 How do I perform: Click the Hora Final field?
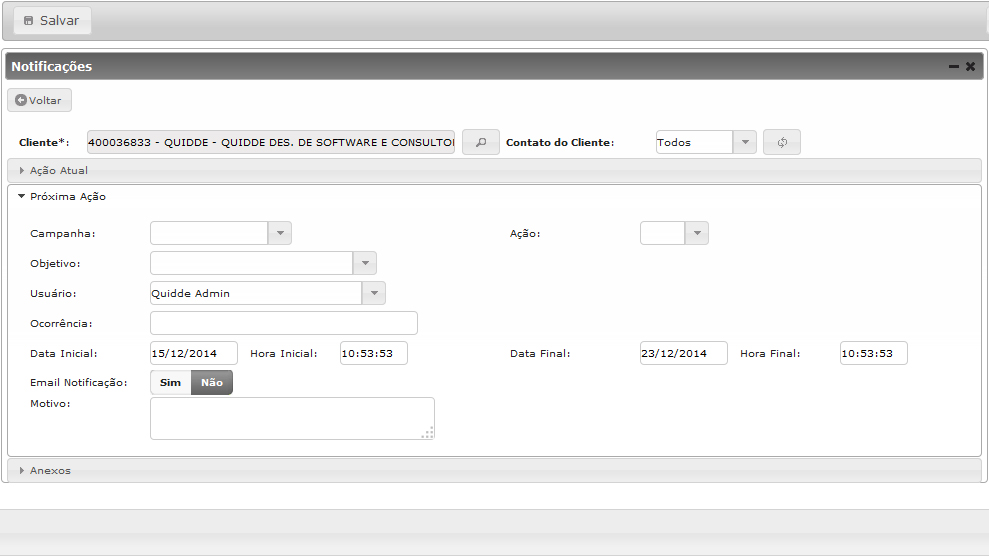[874, 353]
